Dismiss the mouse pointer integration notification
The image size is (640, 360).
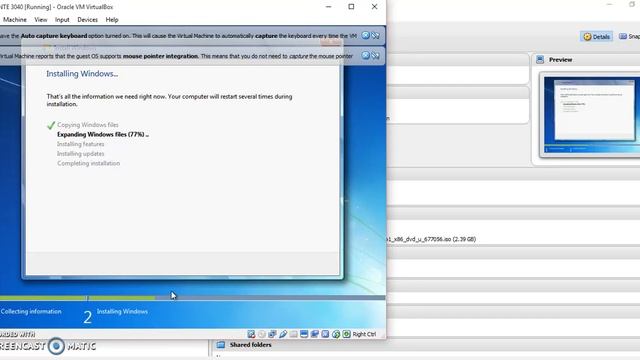(365, 55)
